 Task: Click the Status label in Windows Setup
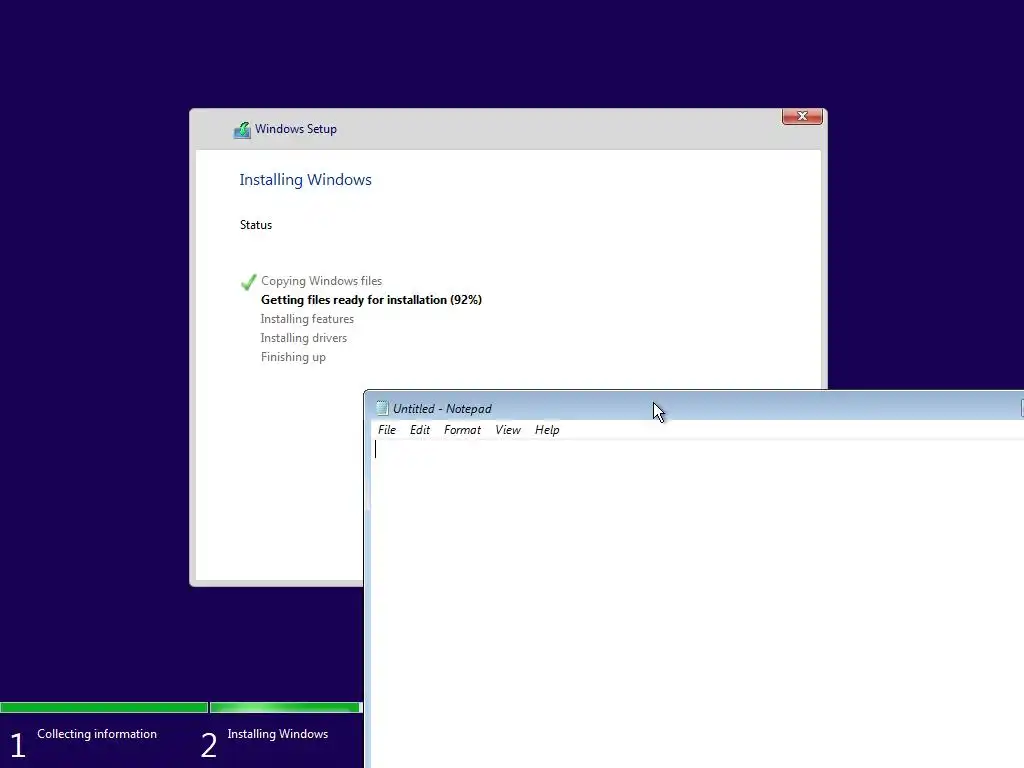pyautogui.click(x=255, y=225)
